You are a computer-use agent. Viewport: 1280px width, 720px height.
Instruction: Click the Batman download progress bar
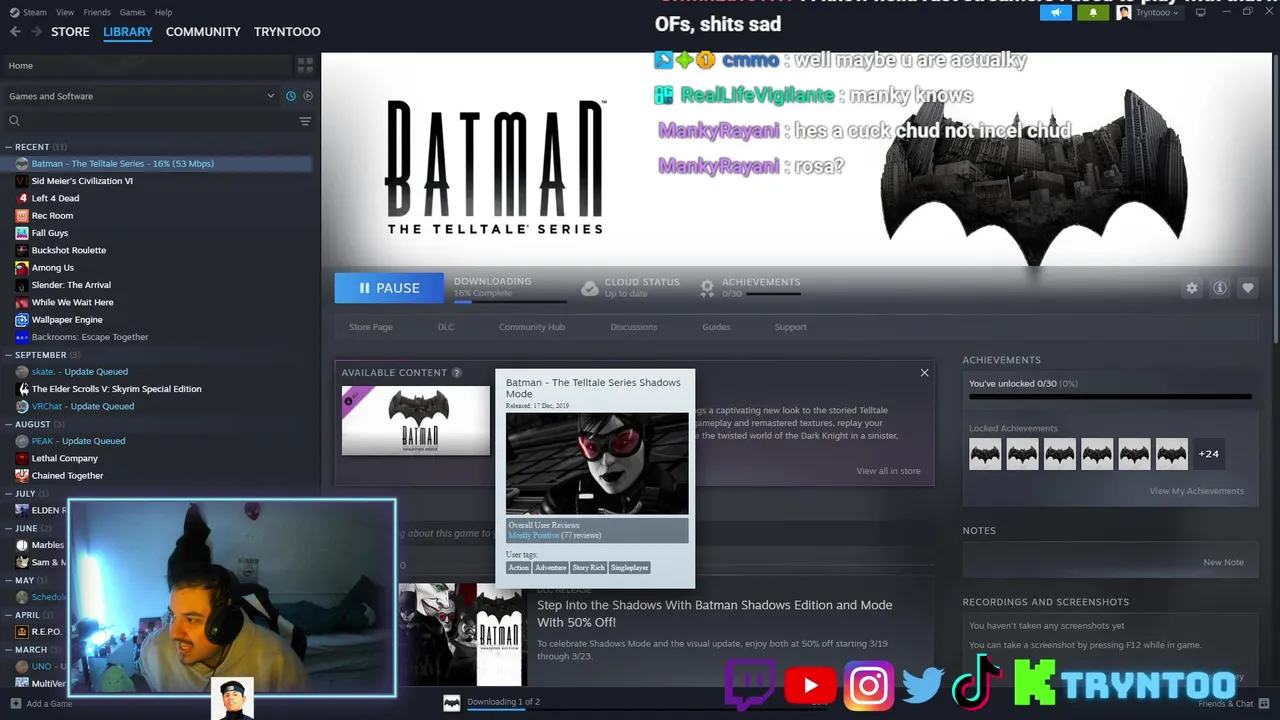(x=510, y=302)
